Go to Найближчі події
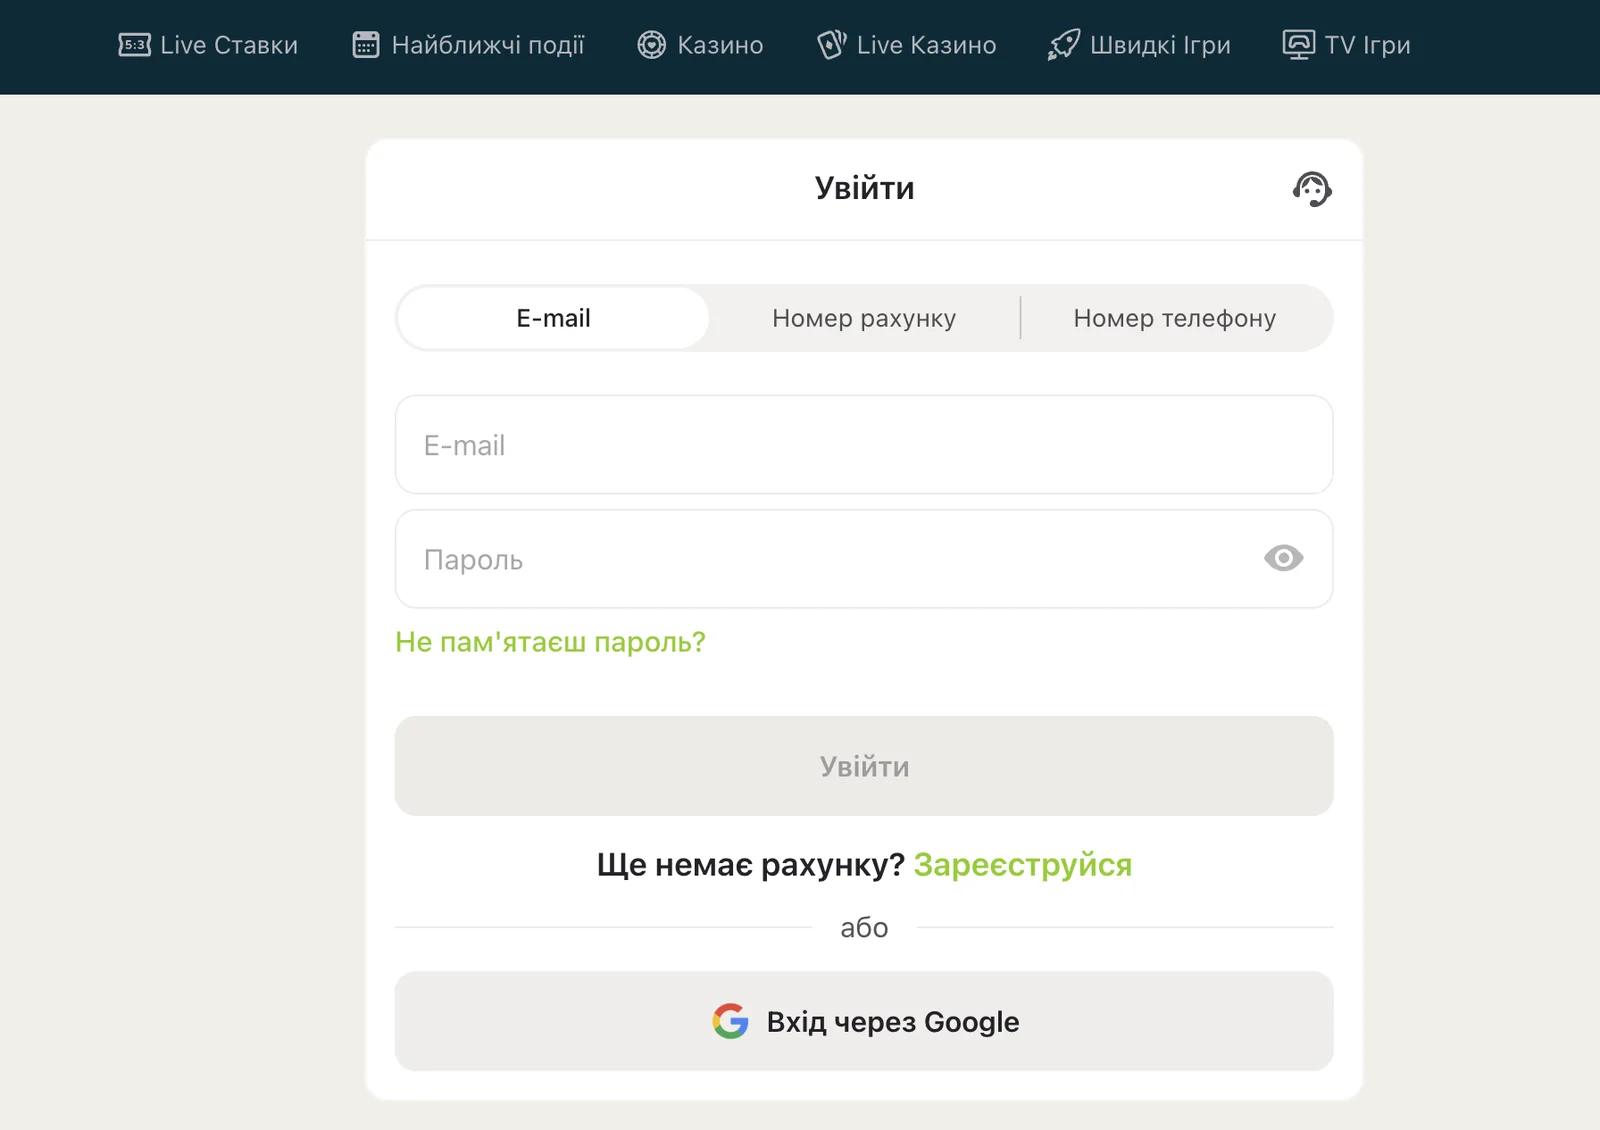 point(468,45)
